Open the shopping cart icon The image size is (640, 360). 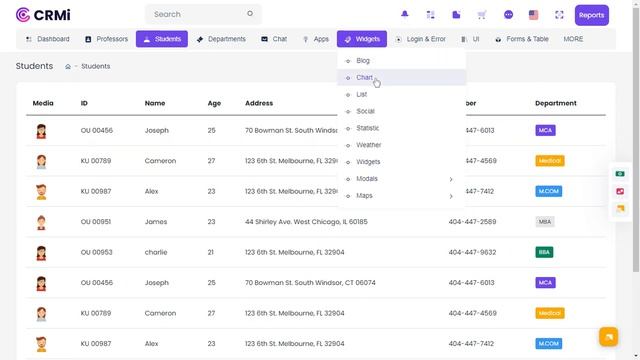482,15
